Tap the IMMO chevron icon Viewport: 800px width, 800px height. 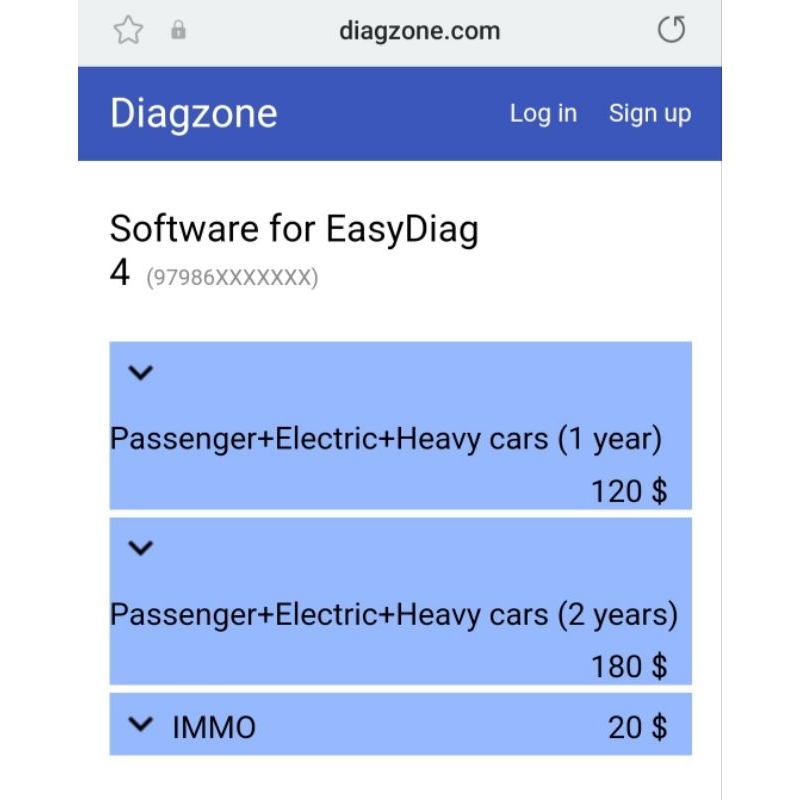[x=141, y=727]
